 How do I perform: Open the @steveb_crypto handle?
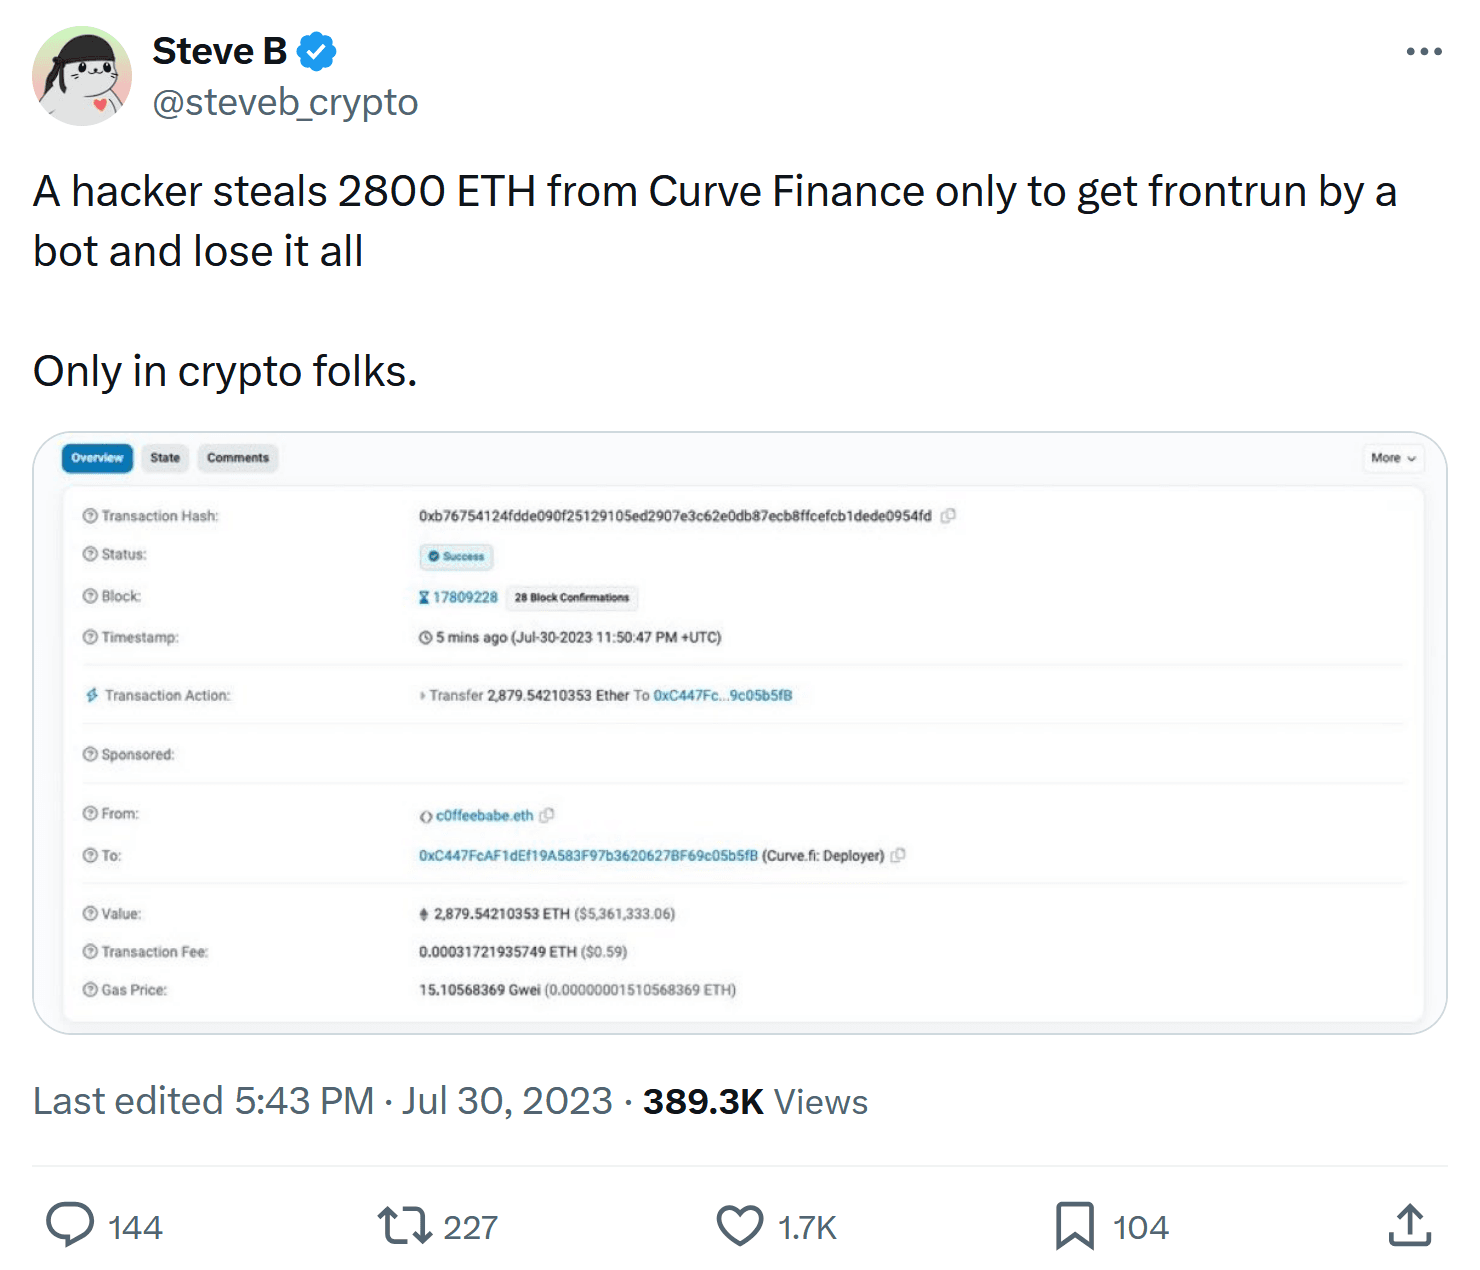[x=285, y=102]
